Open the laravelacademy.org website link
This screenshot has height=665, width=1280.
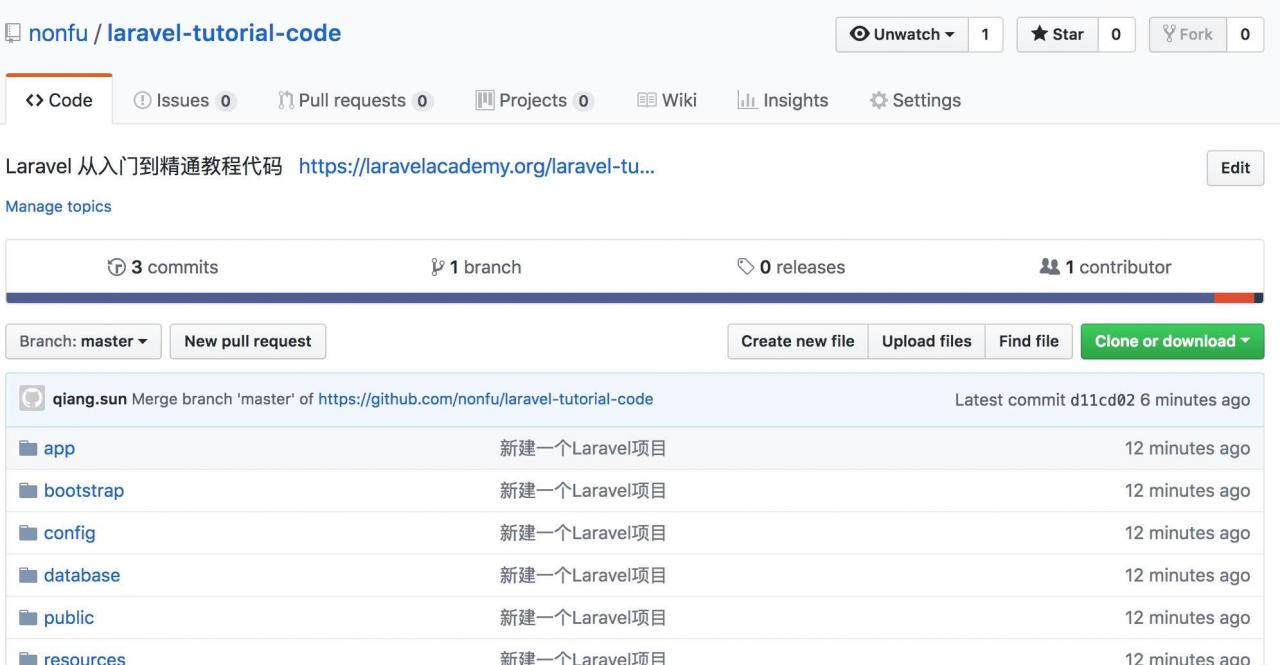[x=477, y=167]
